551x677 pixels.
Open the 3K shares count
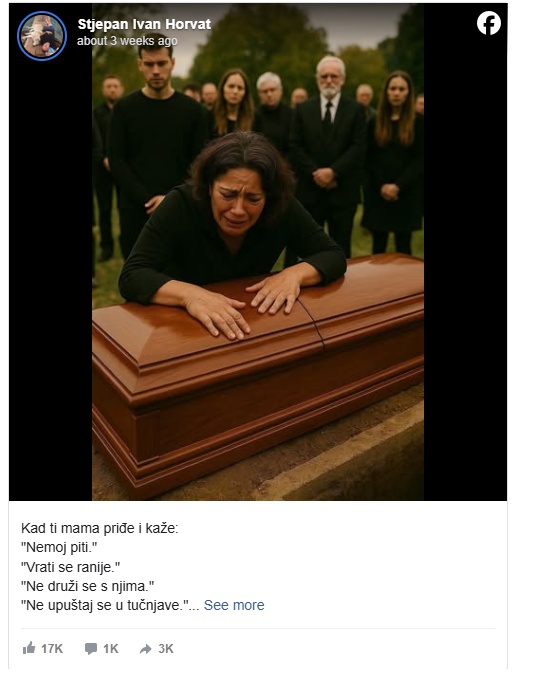[x=166, y=649]
